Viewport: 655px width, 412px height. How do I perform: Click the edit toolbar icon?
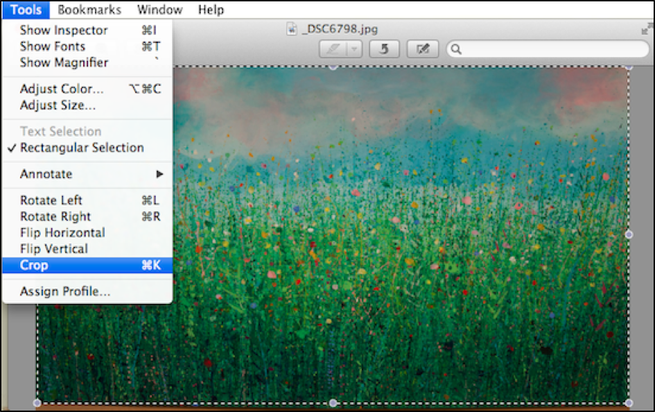(x=423, y=49)
